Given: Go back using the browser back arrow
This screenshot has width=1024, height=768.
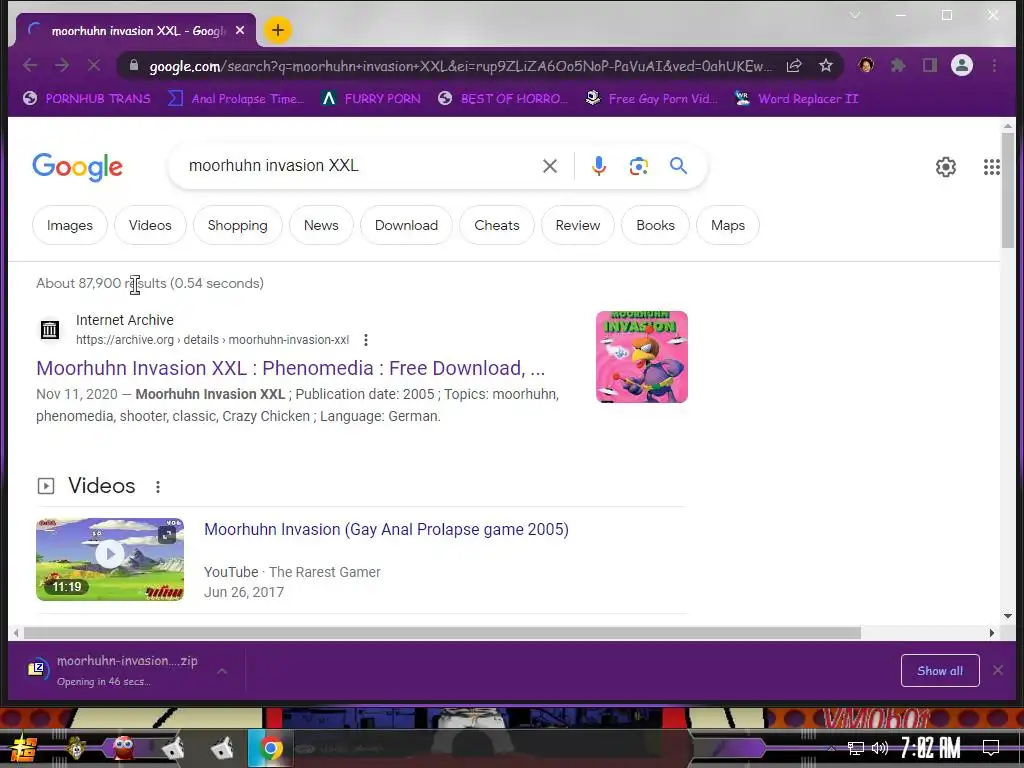Looking at the screenshot, I should 30,65.
